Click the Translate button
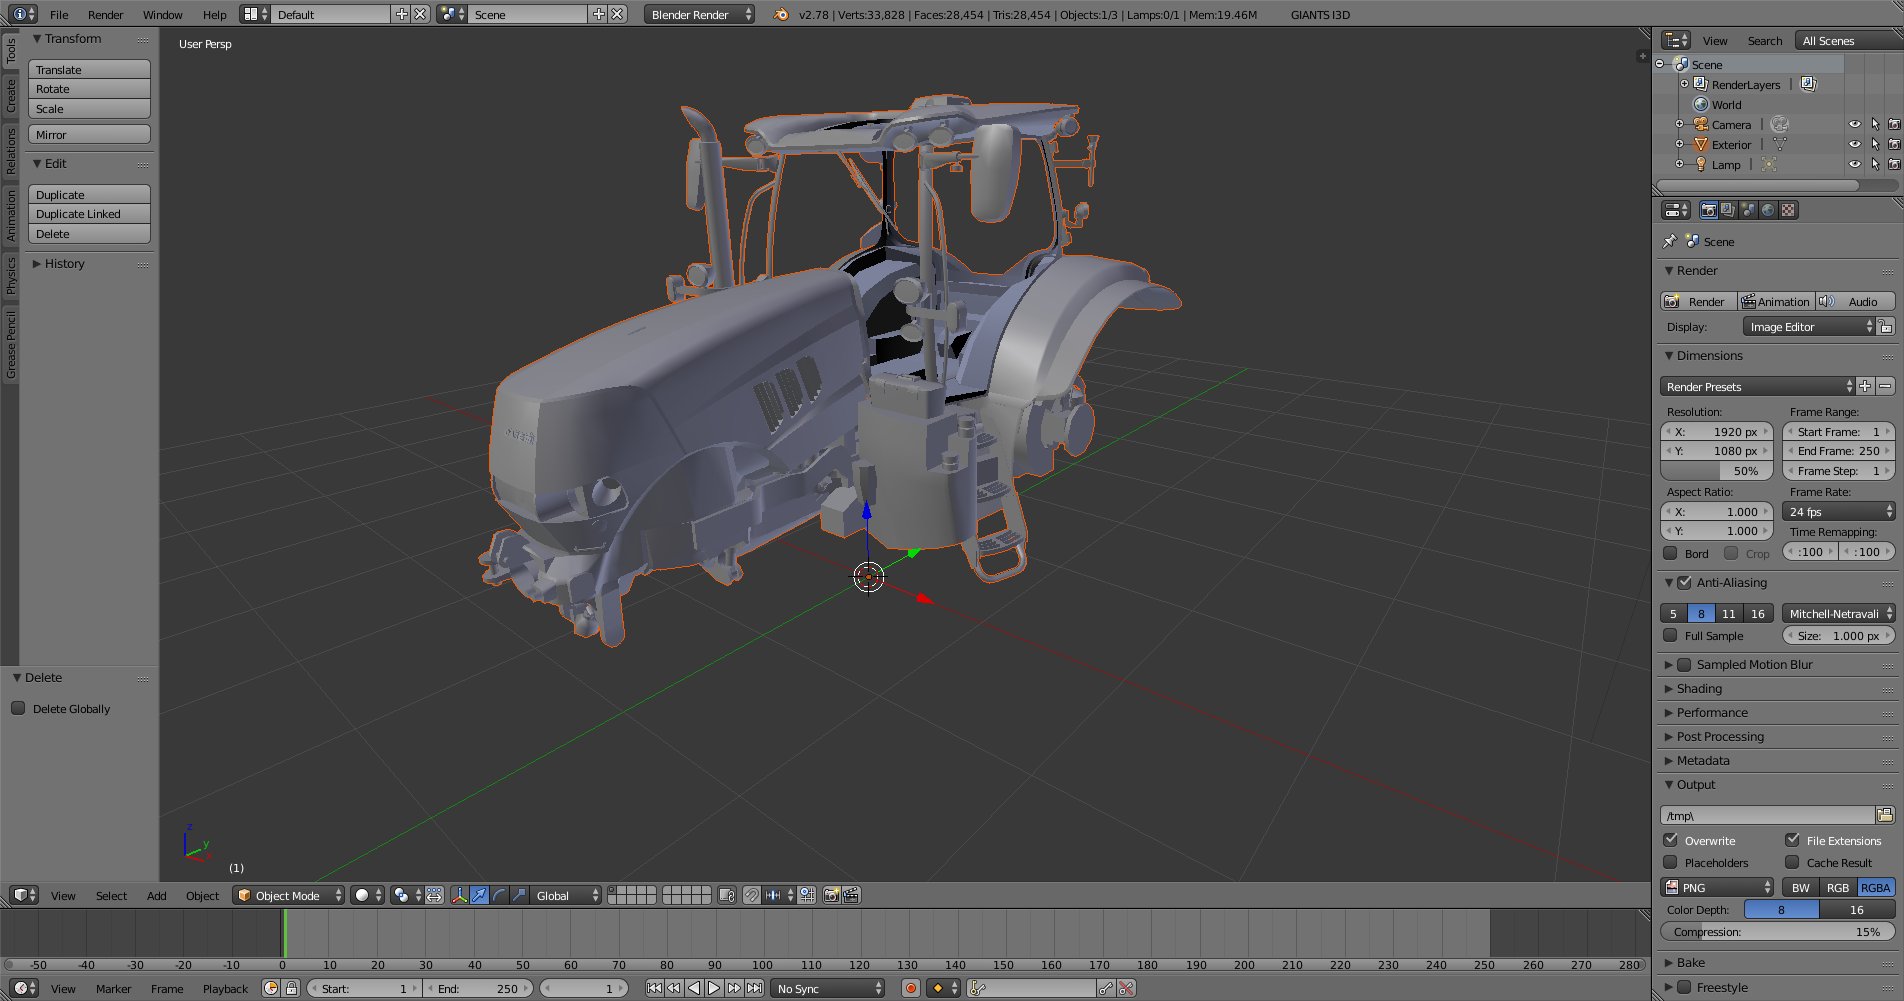 click(x=89, y=69)
